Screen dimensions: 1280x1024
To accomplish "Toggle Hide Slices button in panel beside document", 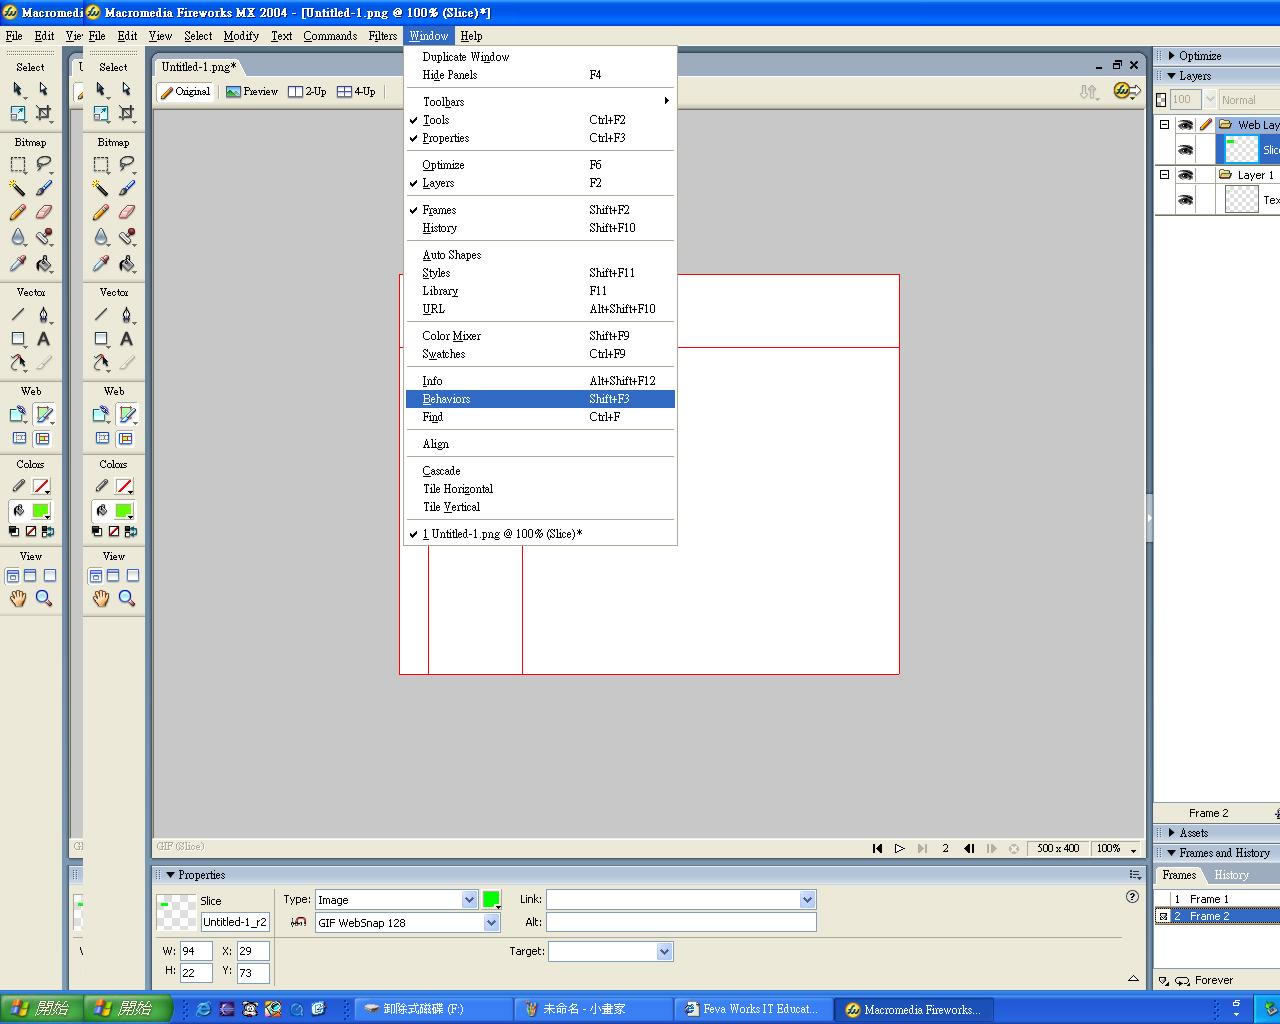I will pyautogui.click(x=102, y=438).
